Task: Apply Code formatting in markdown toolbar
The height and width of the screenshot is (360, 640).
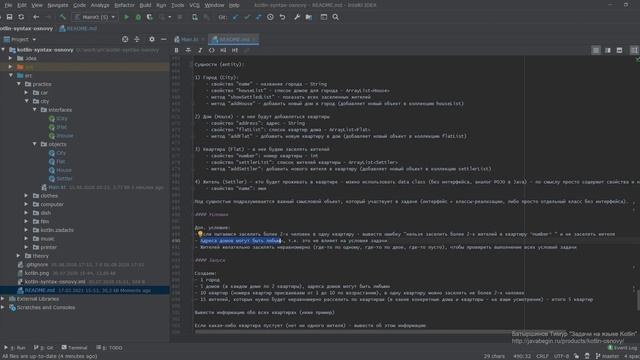Action: pyautogui.click(x=211, y=50)
